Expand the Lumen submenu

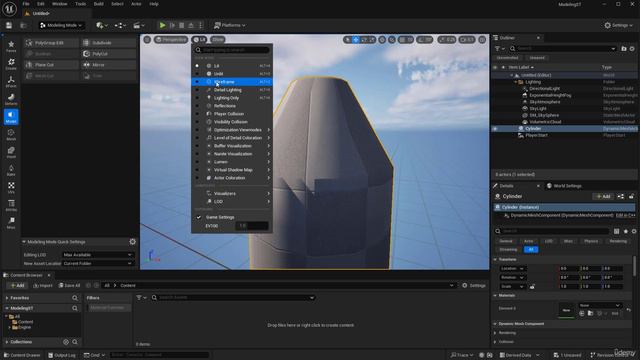coord(232,162)
